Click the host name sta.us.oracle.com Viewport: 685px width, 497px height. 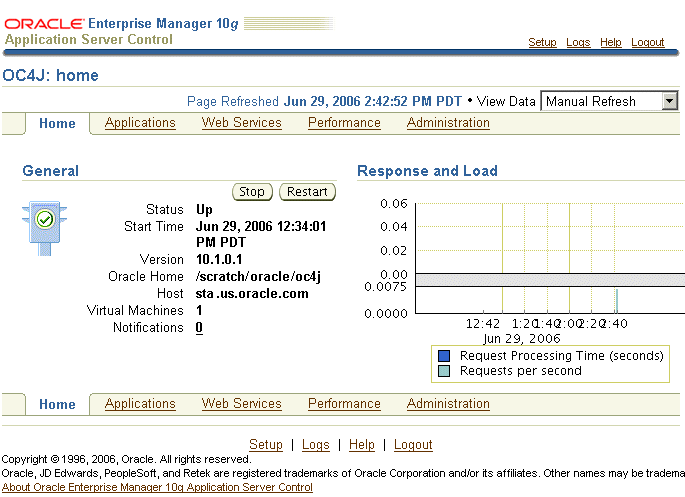tap(252, 293)
